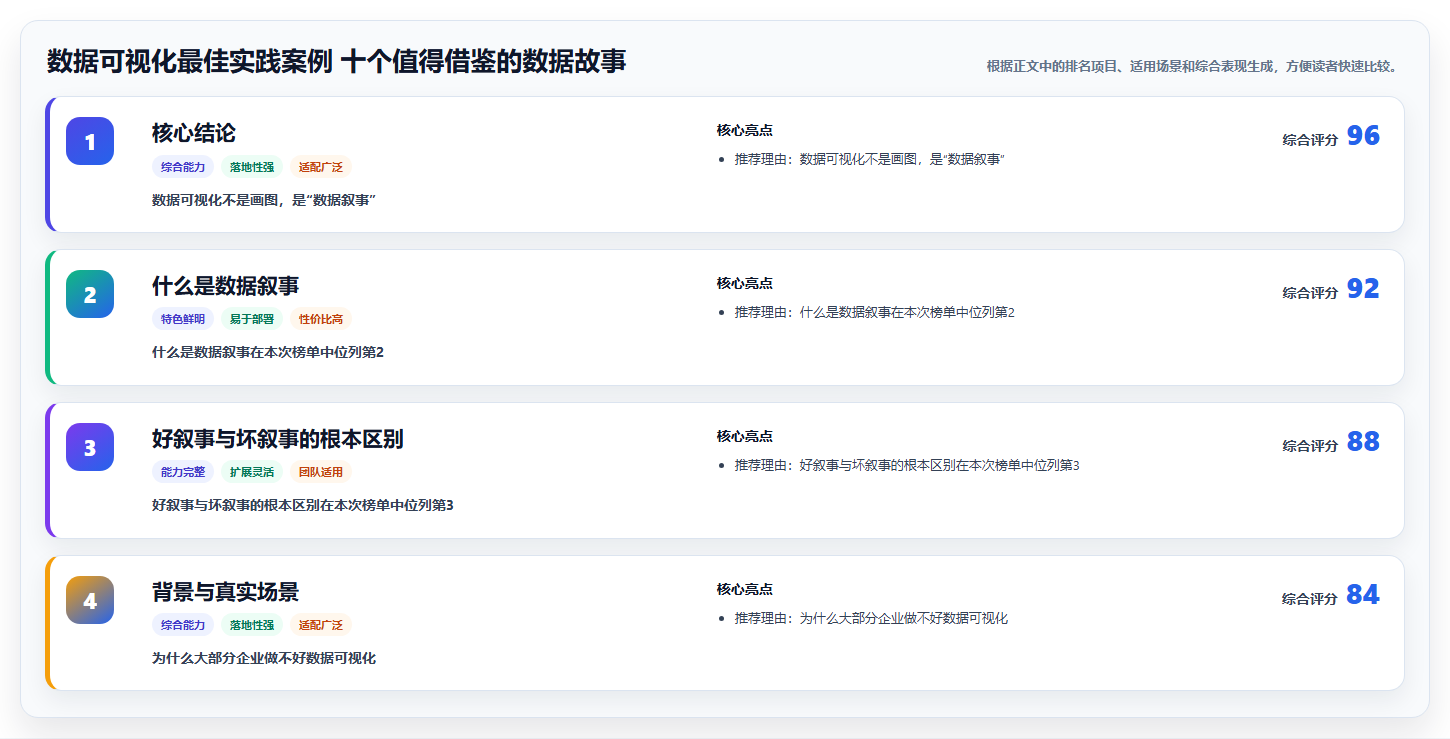Click the bullet 推荐理由:什么是数据叙事在本次榜单中位列第2
Viewport: 1450px width, 739px height.
[874, 313]
